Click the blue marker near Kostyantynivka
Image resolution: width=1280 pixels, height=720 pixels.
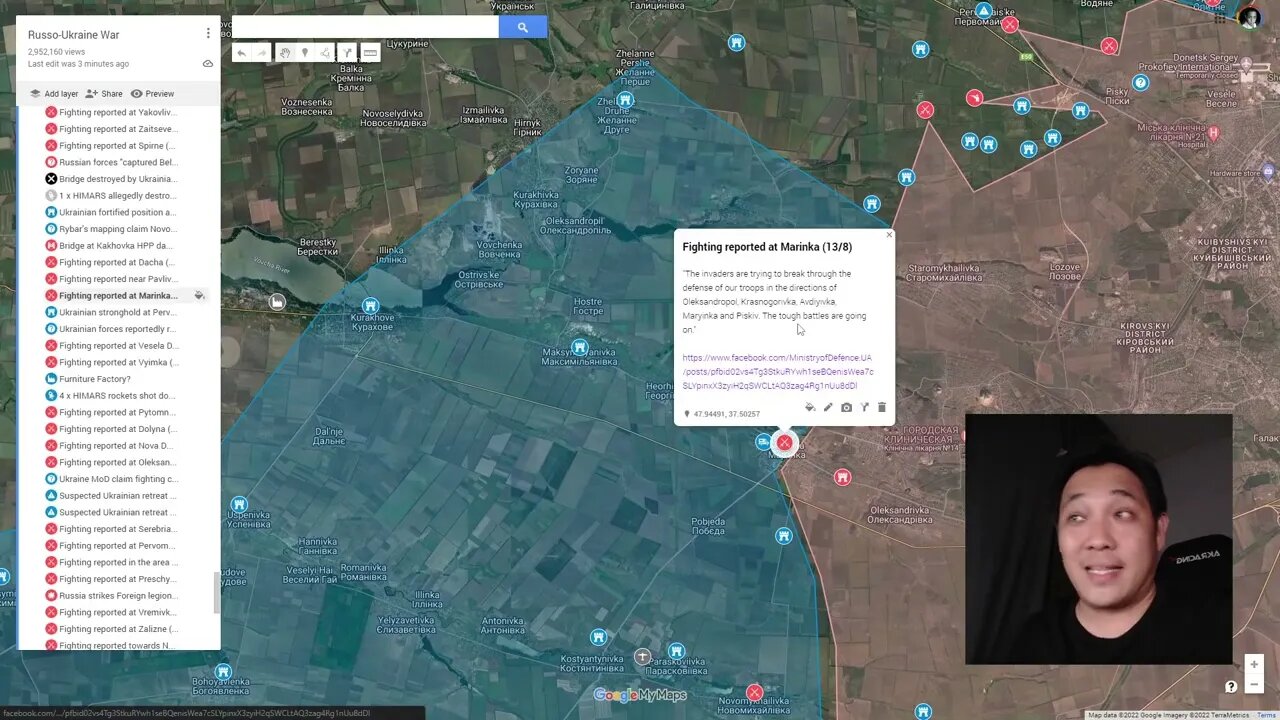point(598,637)
